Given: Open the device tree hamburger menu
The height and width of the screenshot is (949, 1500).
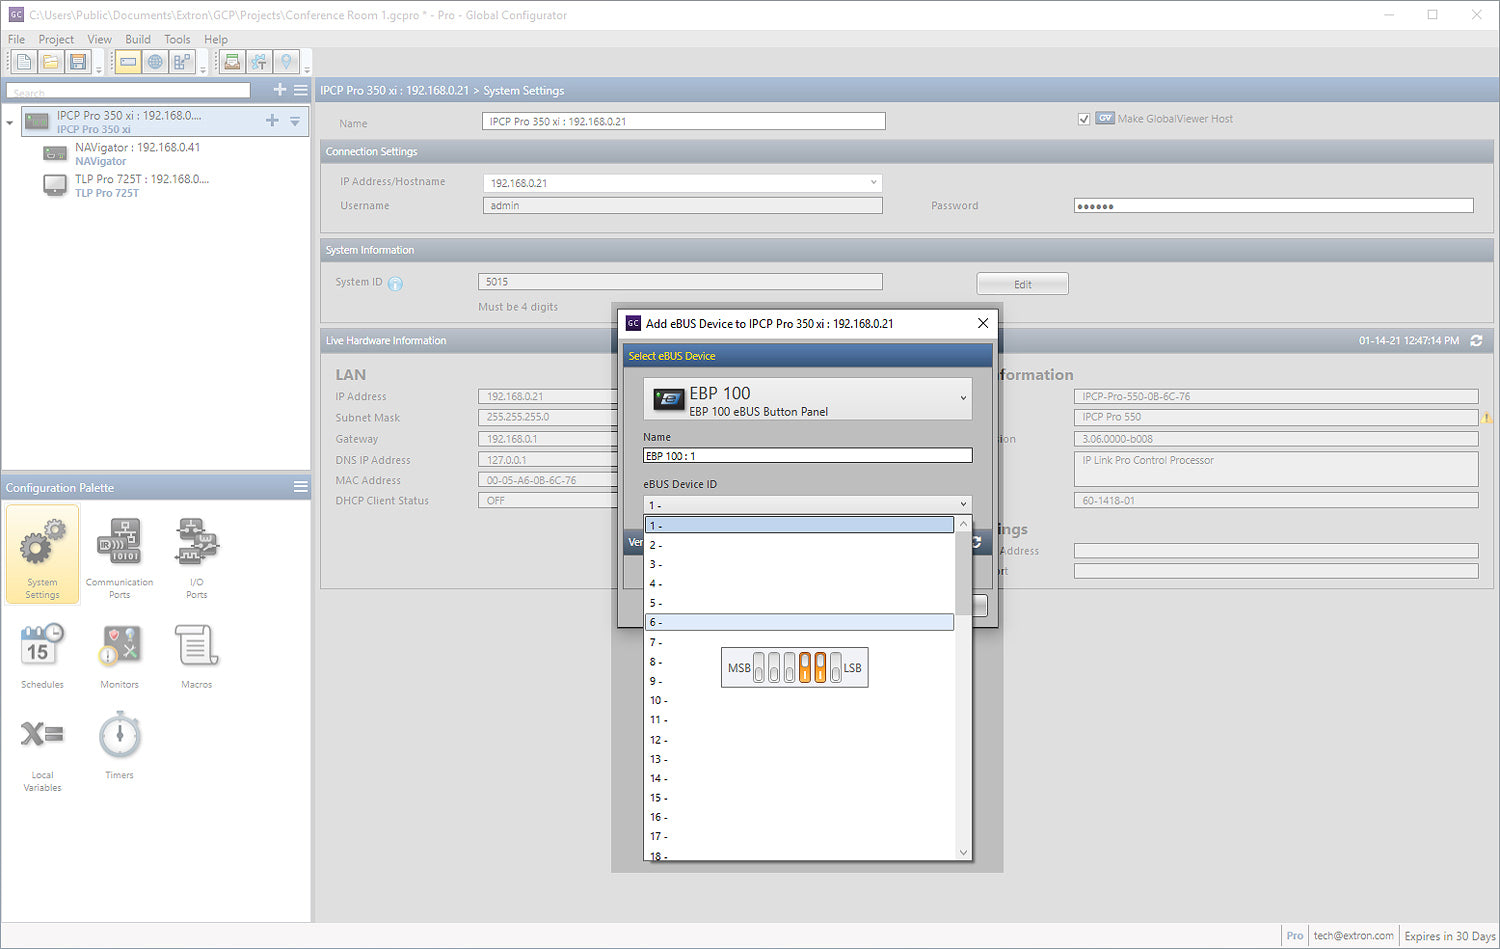Looking at the screenshot, I should click(x=300, y=90).
